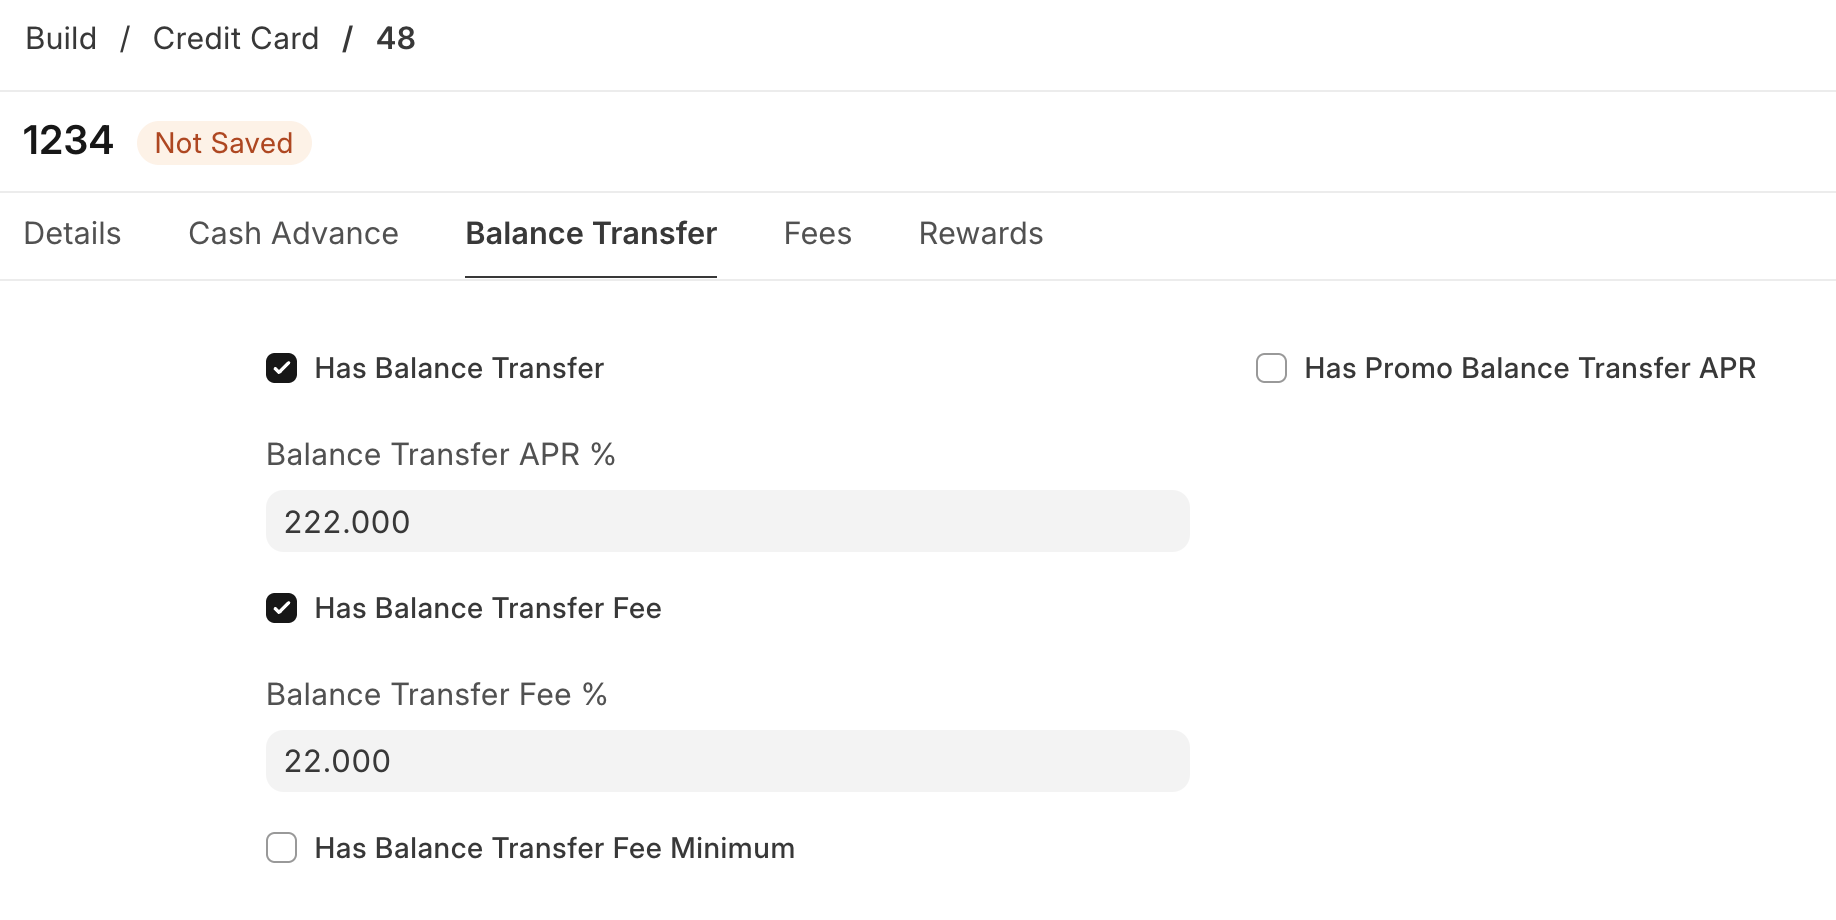The width and height of the screenshot is (1836, 920).
Task: Click the Not Saved status badge
Action: pyautogui.click(x=224, y=143)
